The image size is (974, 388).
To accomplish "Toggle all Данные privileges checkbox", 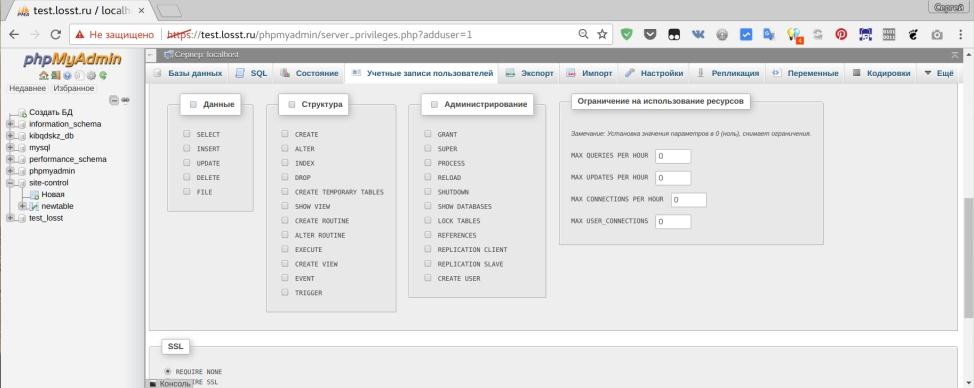I will (x=193, y=104).
